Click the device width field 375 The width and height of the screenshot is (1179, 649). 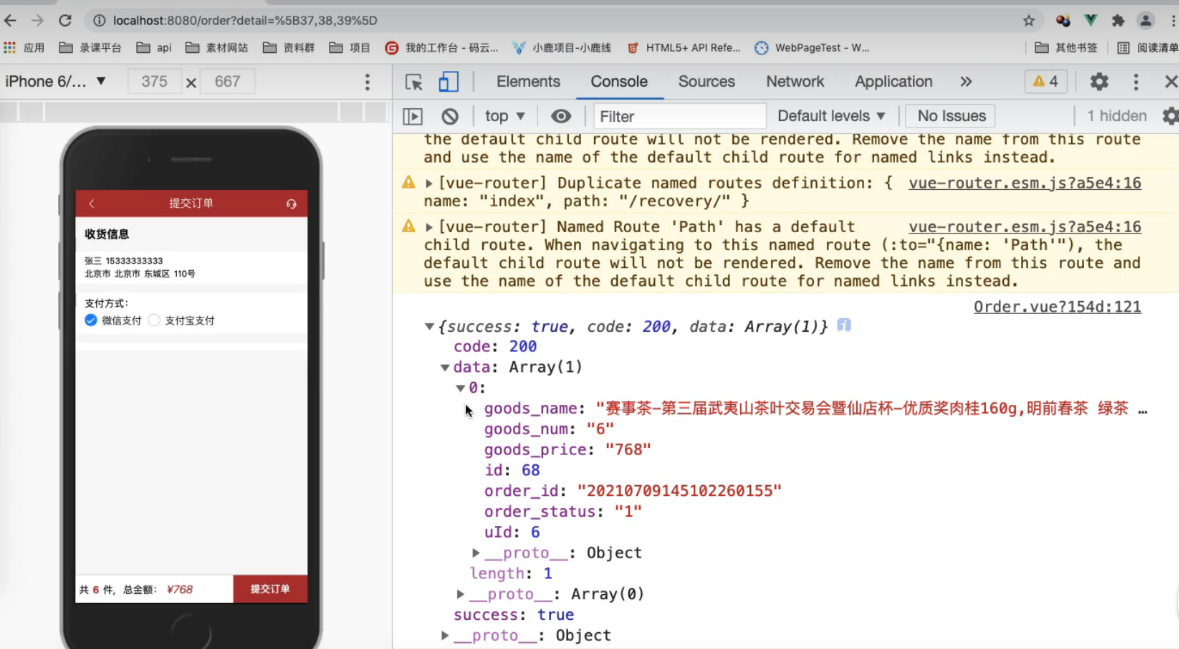tap(154, 81)
